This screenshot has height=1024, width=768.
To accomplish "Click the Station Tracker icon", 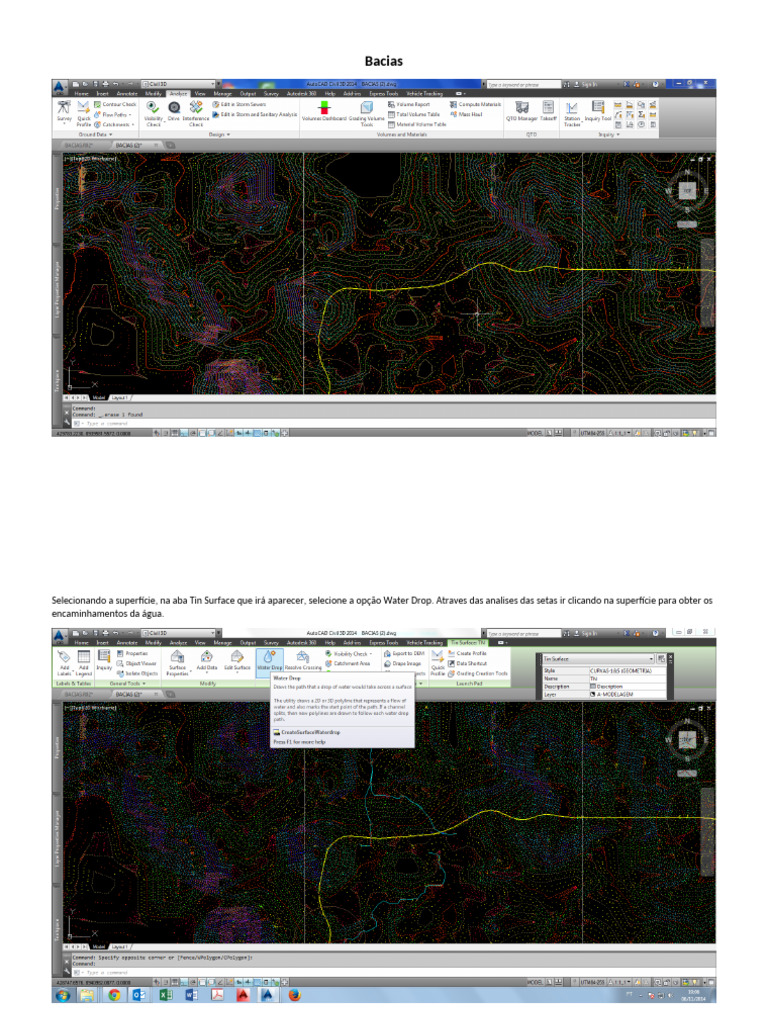I will pyautogui.click(x=572, y=114).
